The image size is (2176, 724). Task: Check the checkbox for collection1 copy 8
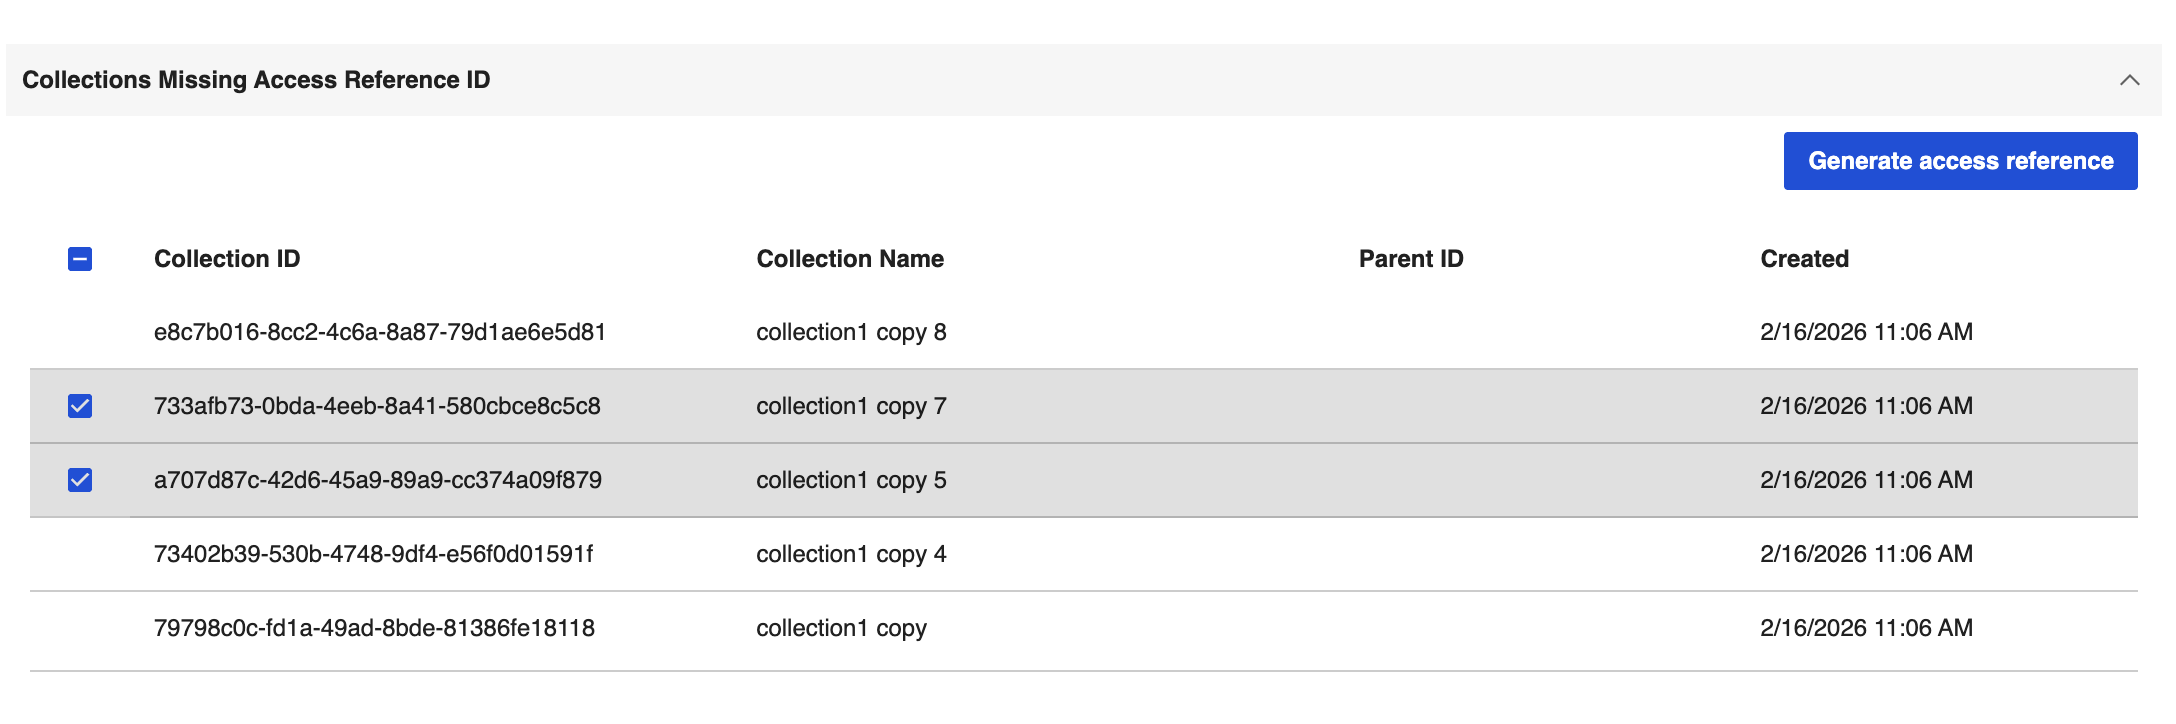tap(82, 332)
